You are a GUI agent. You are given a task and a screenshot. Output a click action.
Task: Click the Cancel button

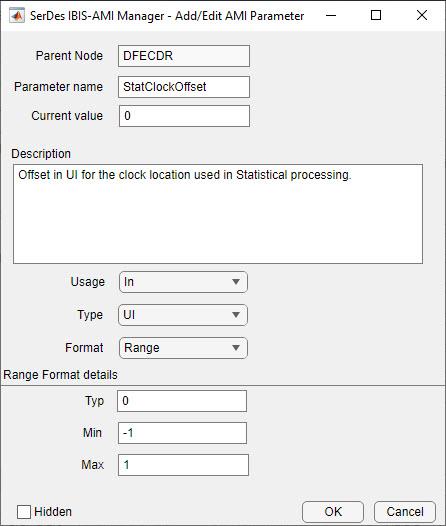pyautogui.click(x=405, y=512)
